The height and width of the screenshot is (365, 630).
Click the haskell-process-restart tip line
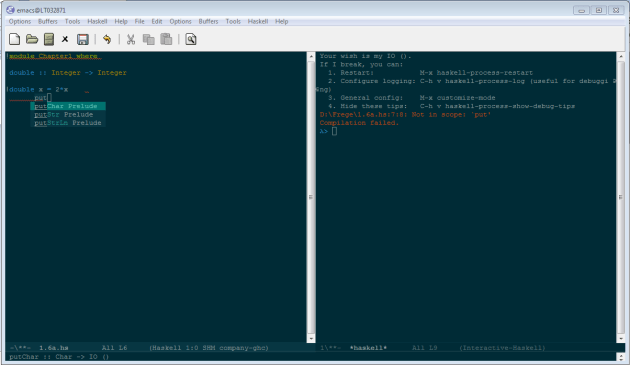click(430, 73)
